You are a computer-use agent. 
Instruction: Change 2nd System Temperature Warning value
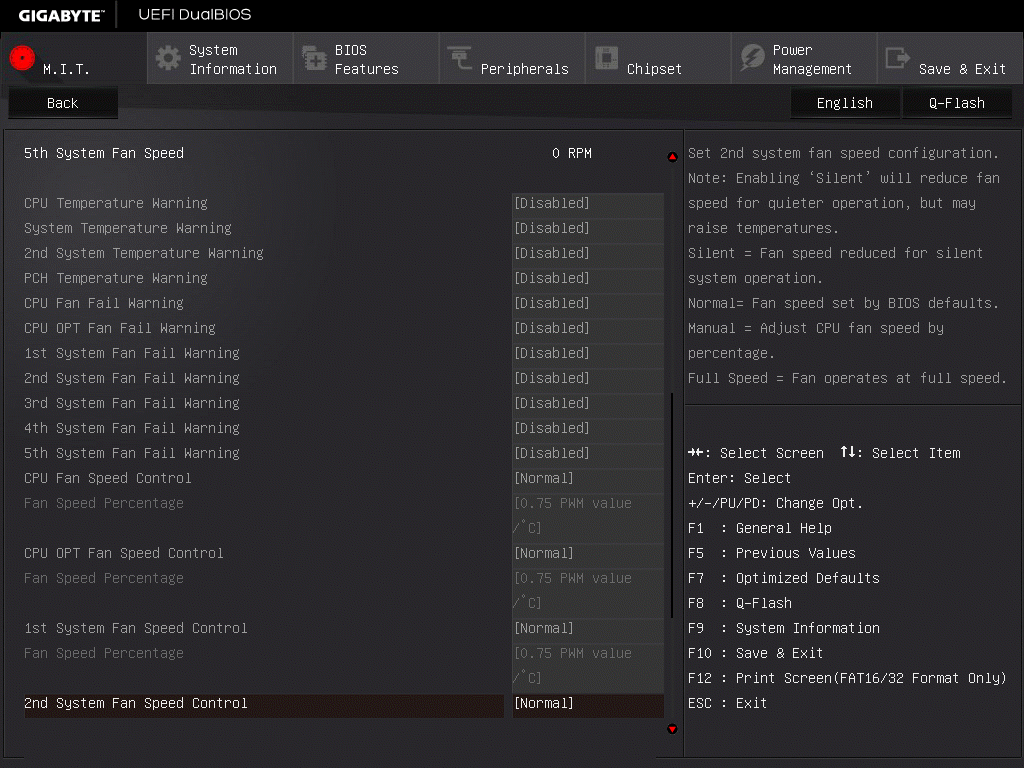[x=588, y=253]
